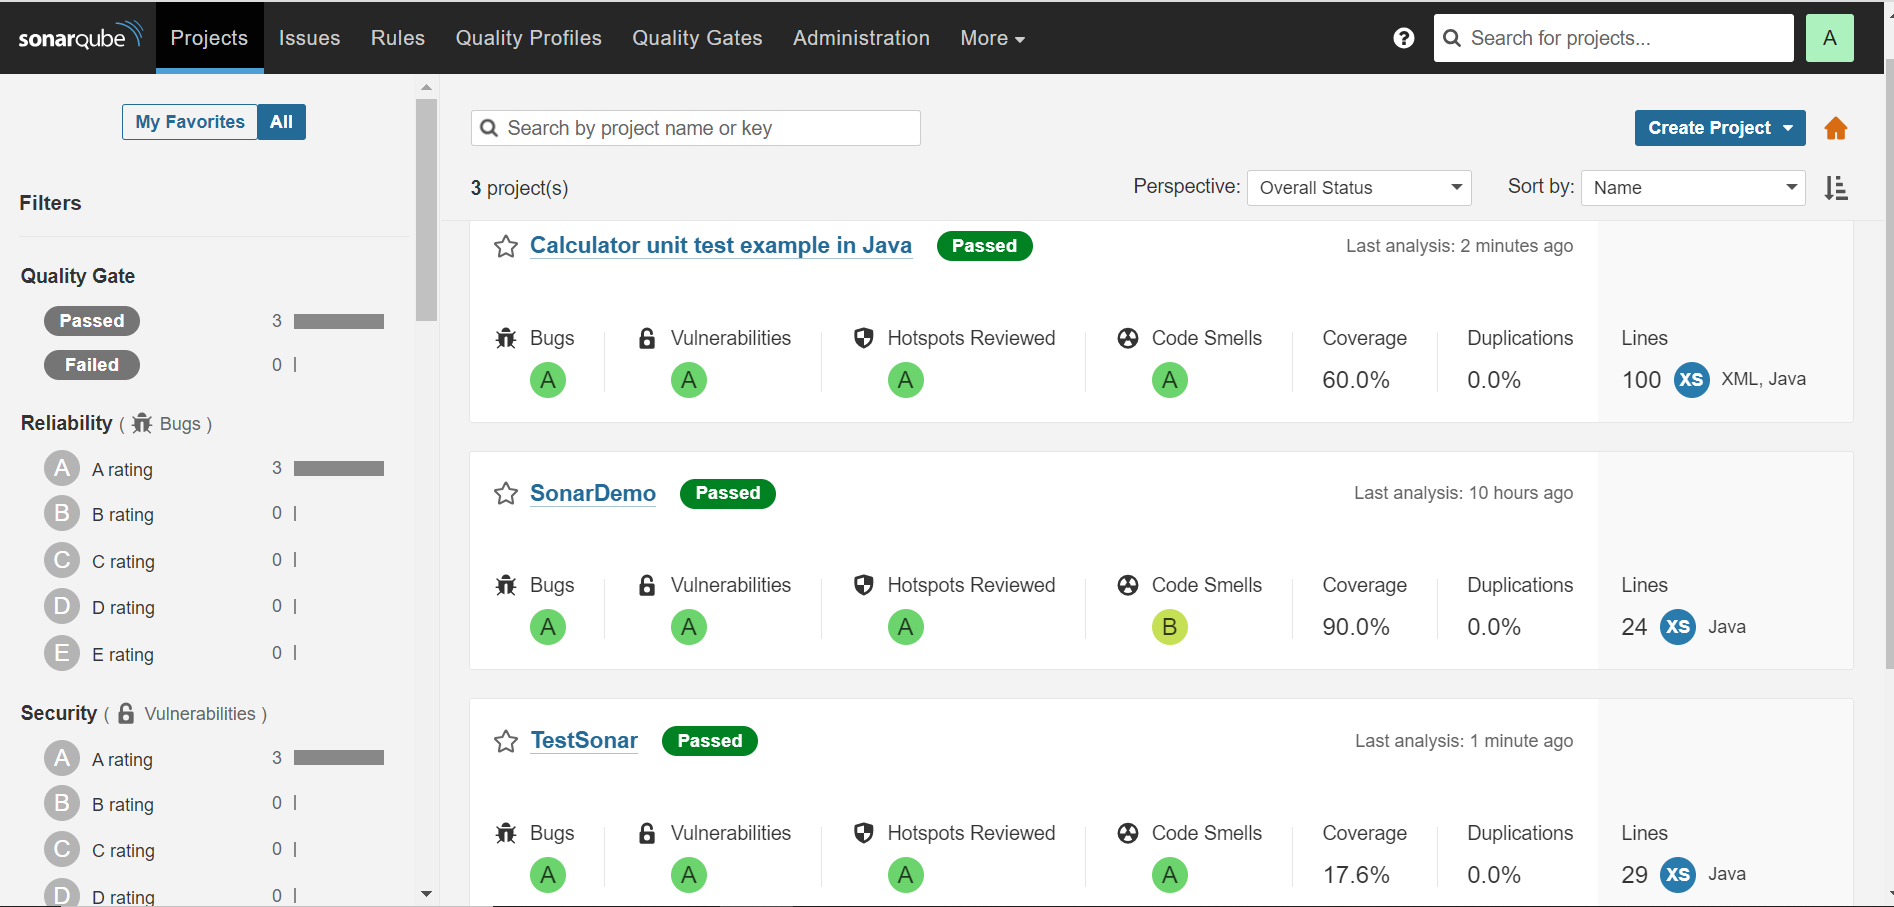Favorite the Calculator unit test example project

tap(506, 246)
